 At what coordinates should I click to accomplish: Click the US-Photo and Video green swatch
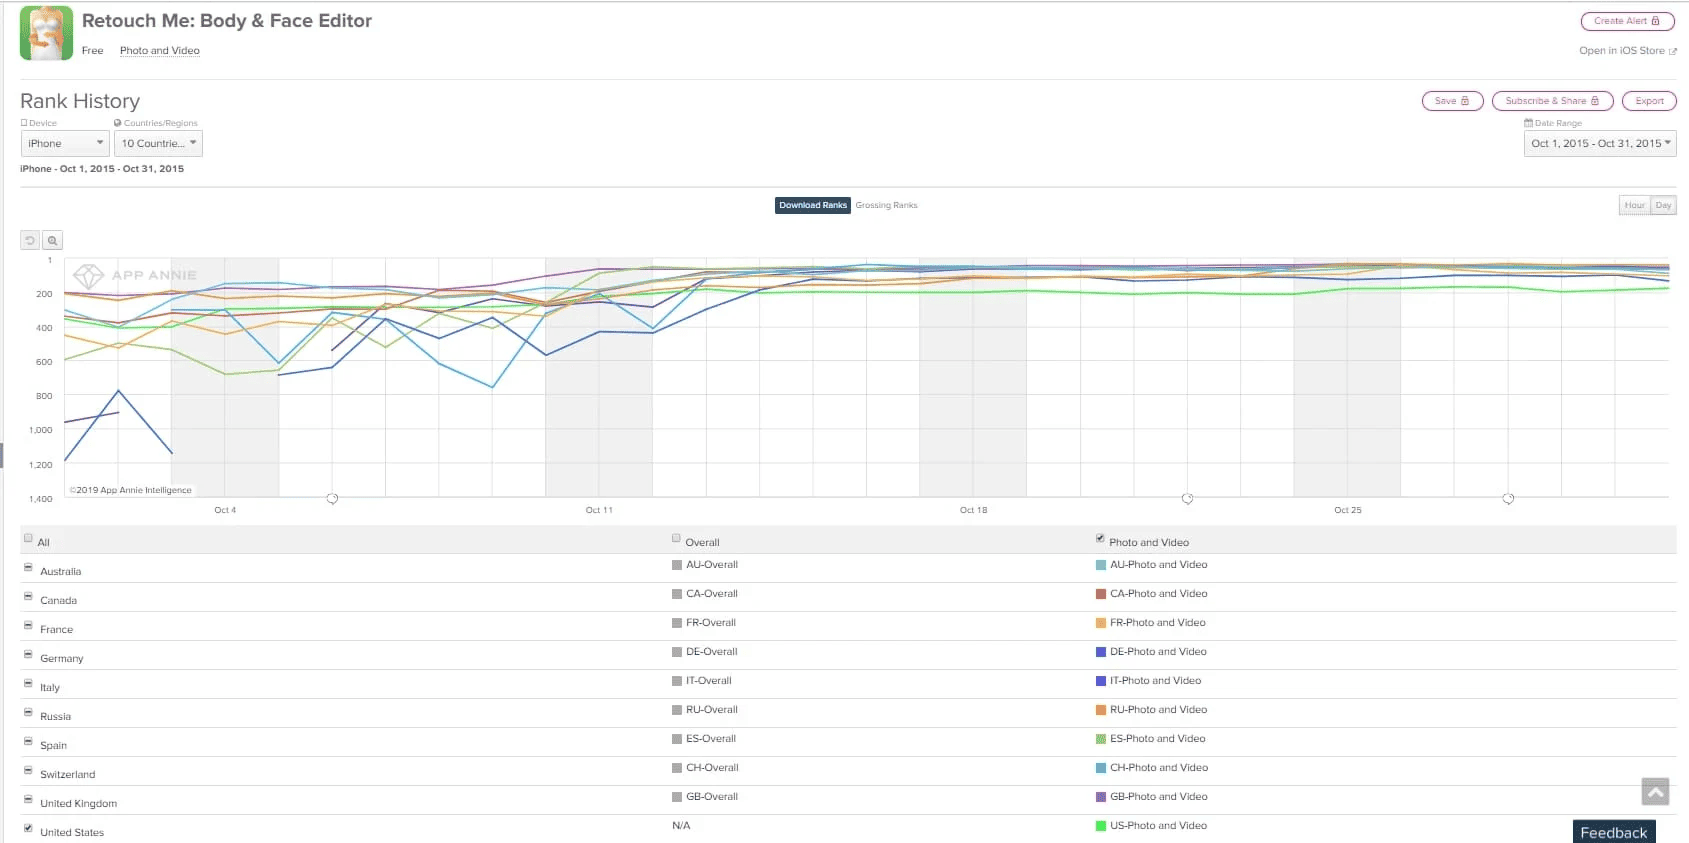[1101, 826]
